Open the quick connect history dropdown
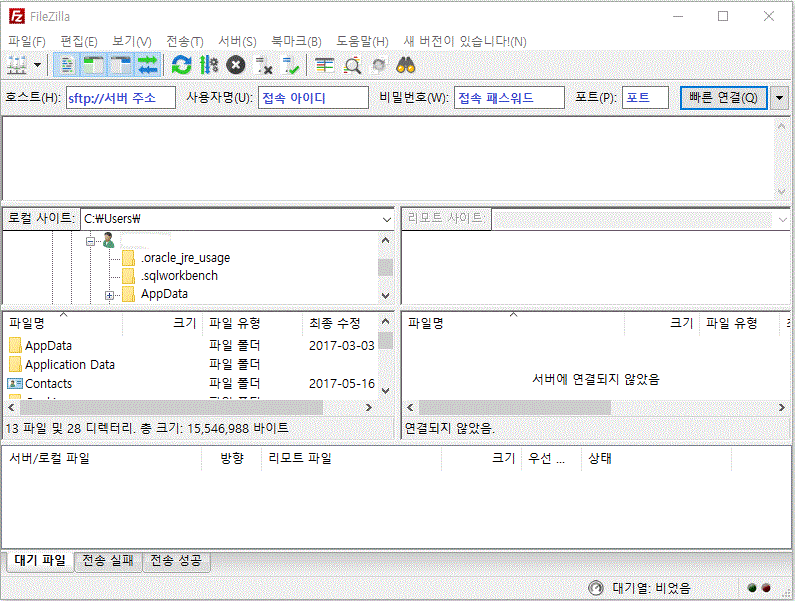 [x=779, y=98]
